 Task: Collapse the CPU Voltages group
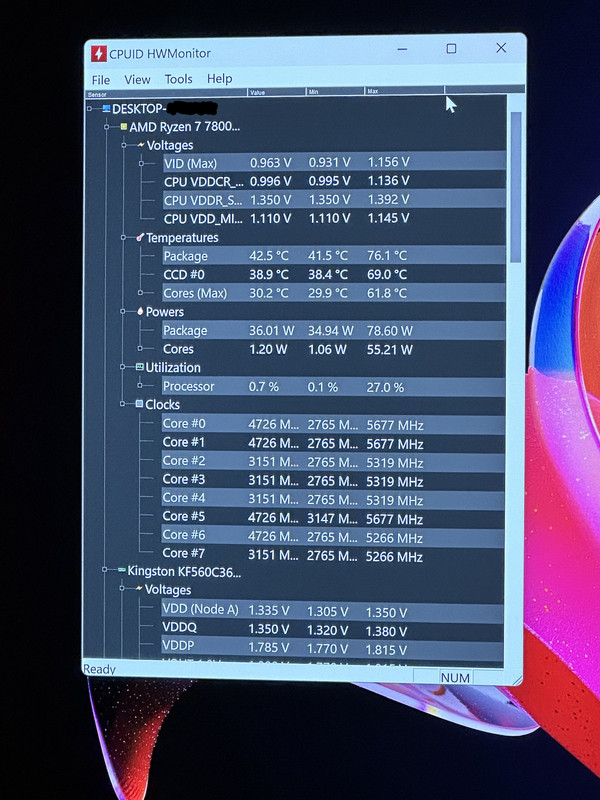(124, 145)
